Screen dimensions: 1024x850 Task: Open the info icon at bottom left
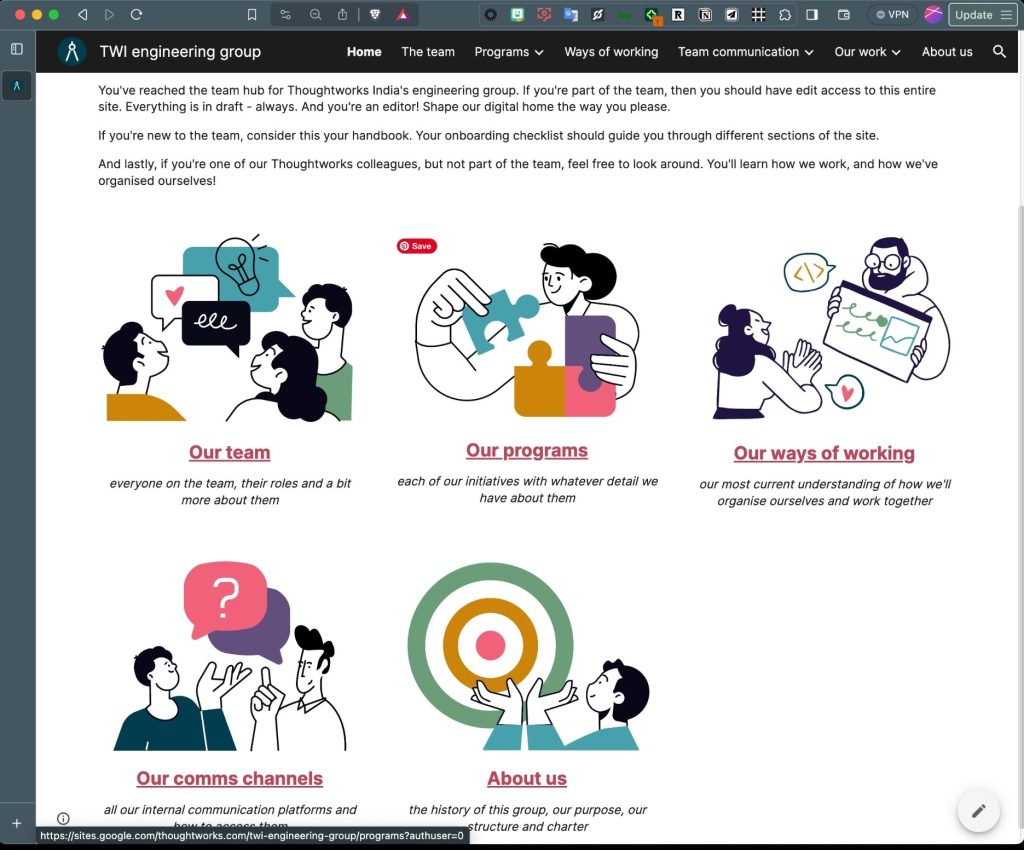click(x=63, y=818)
